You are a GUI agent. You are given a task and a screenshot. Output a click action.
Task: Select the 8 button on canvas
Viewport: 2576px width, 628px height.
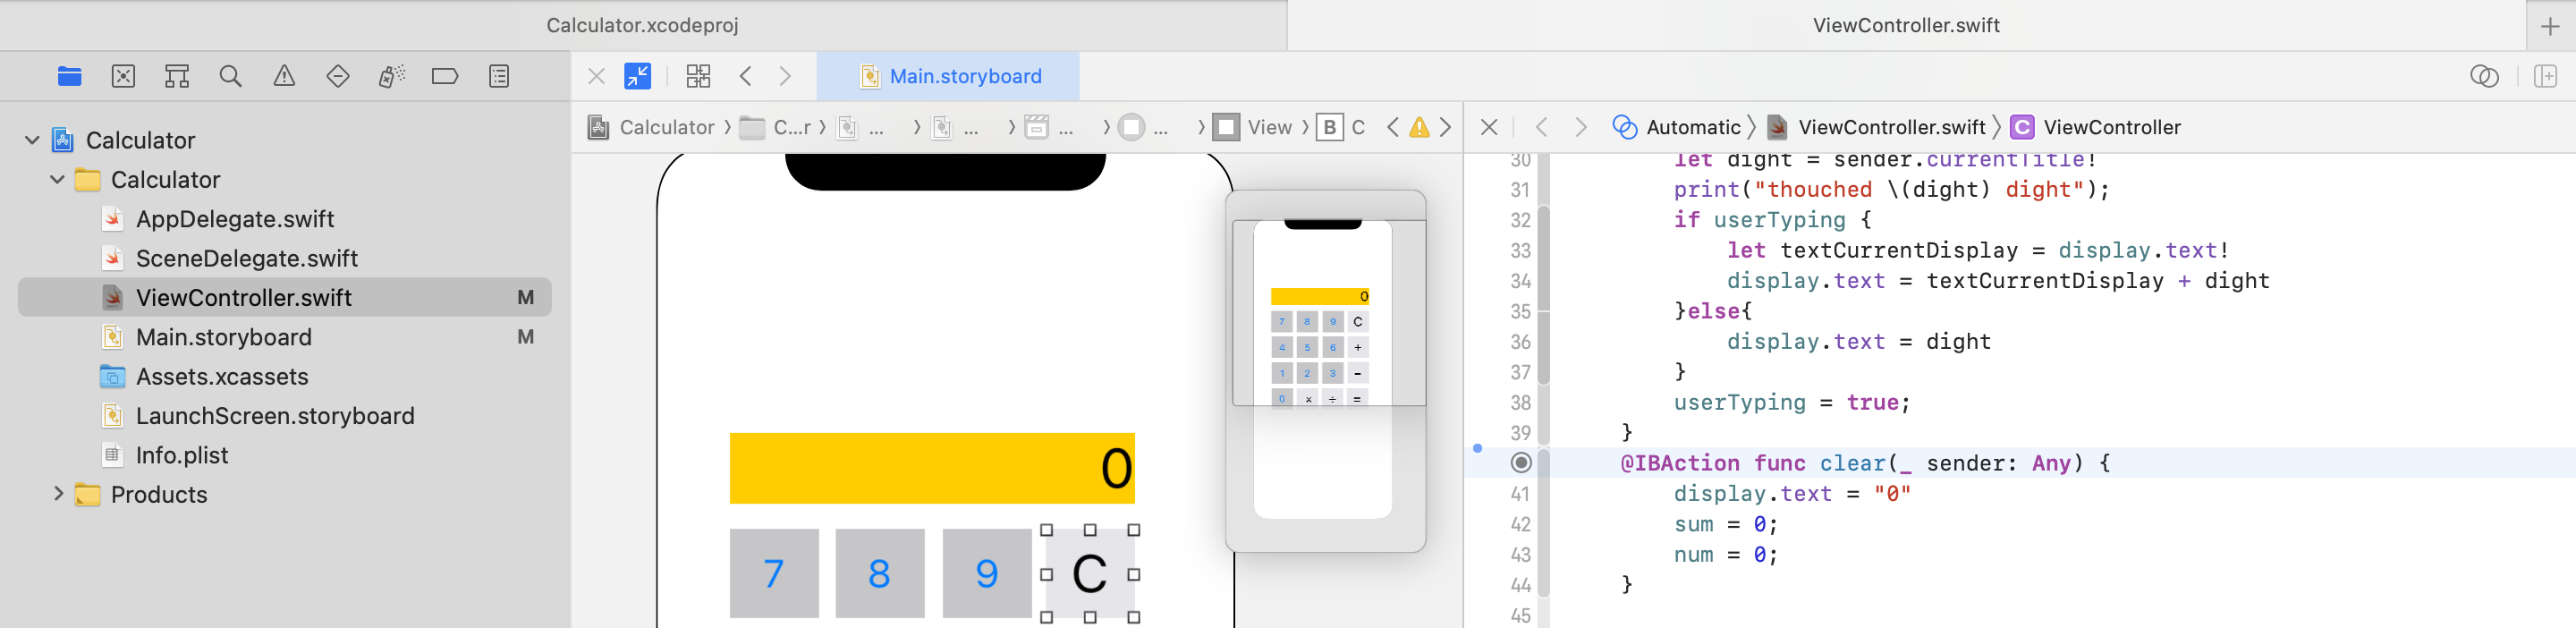click(x=880, y=573)
